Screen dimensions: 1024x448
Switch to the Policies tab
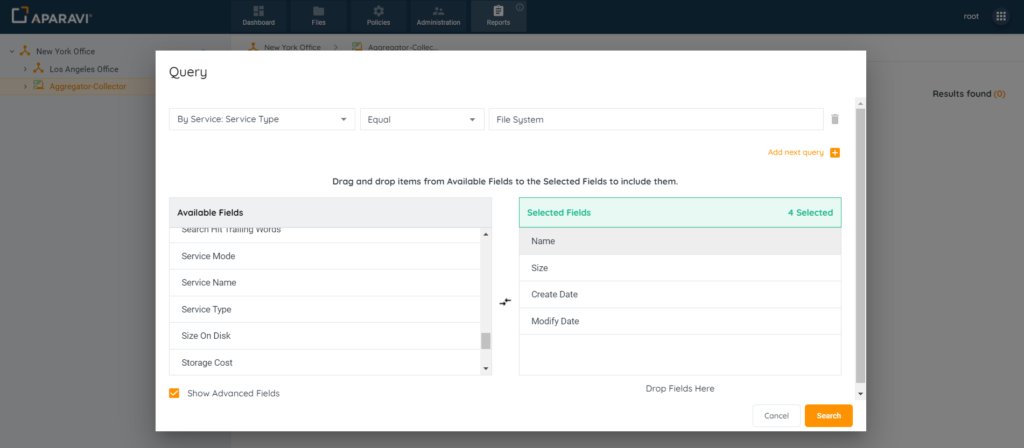point(378,16)
